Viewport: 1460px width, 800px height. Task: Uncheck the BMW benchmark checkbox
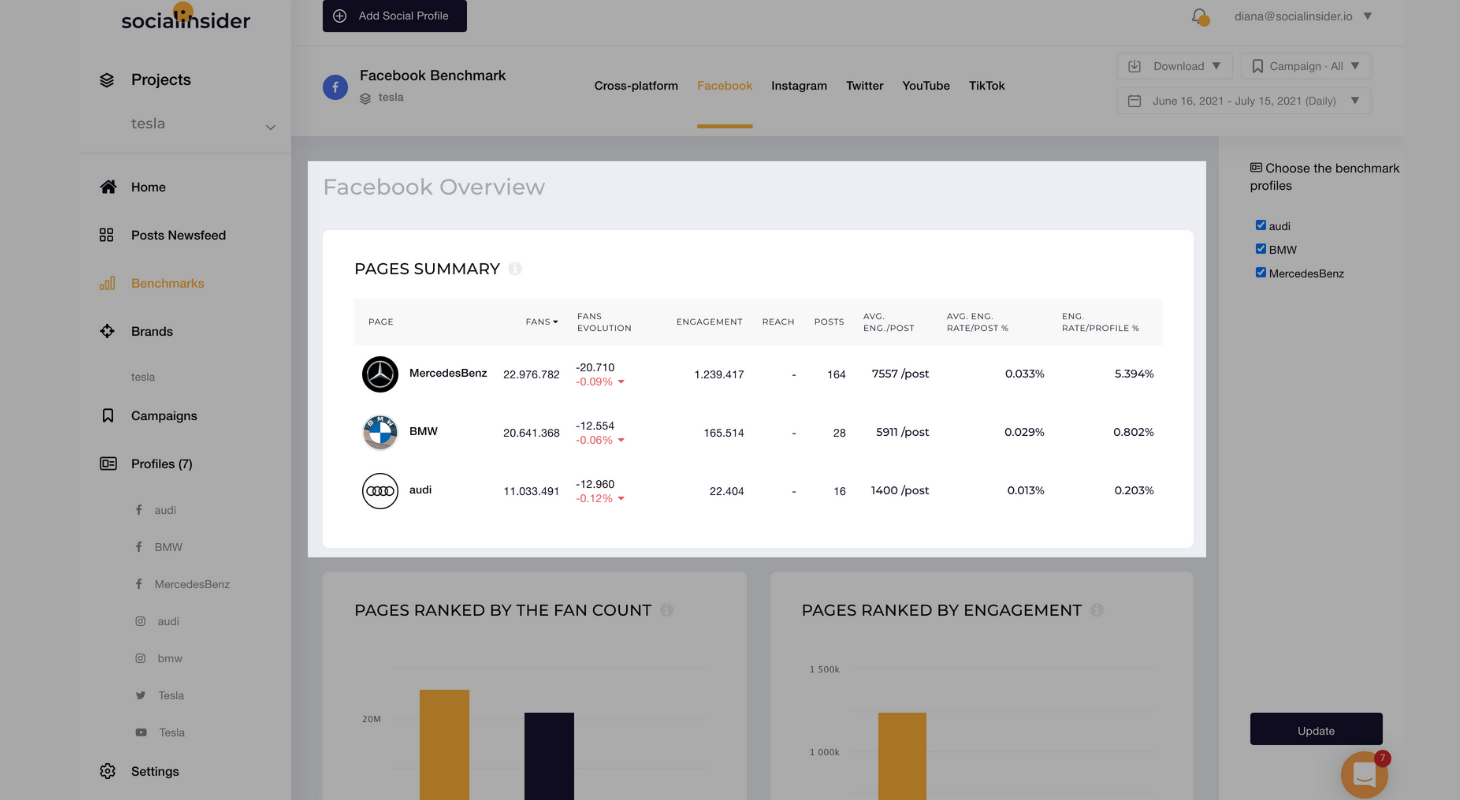(x=1261, y=249)
